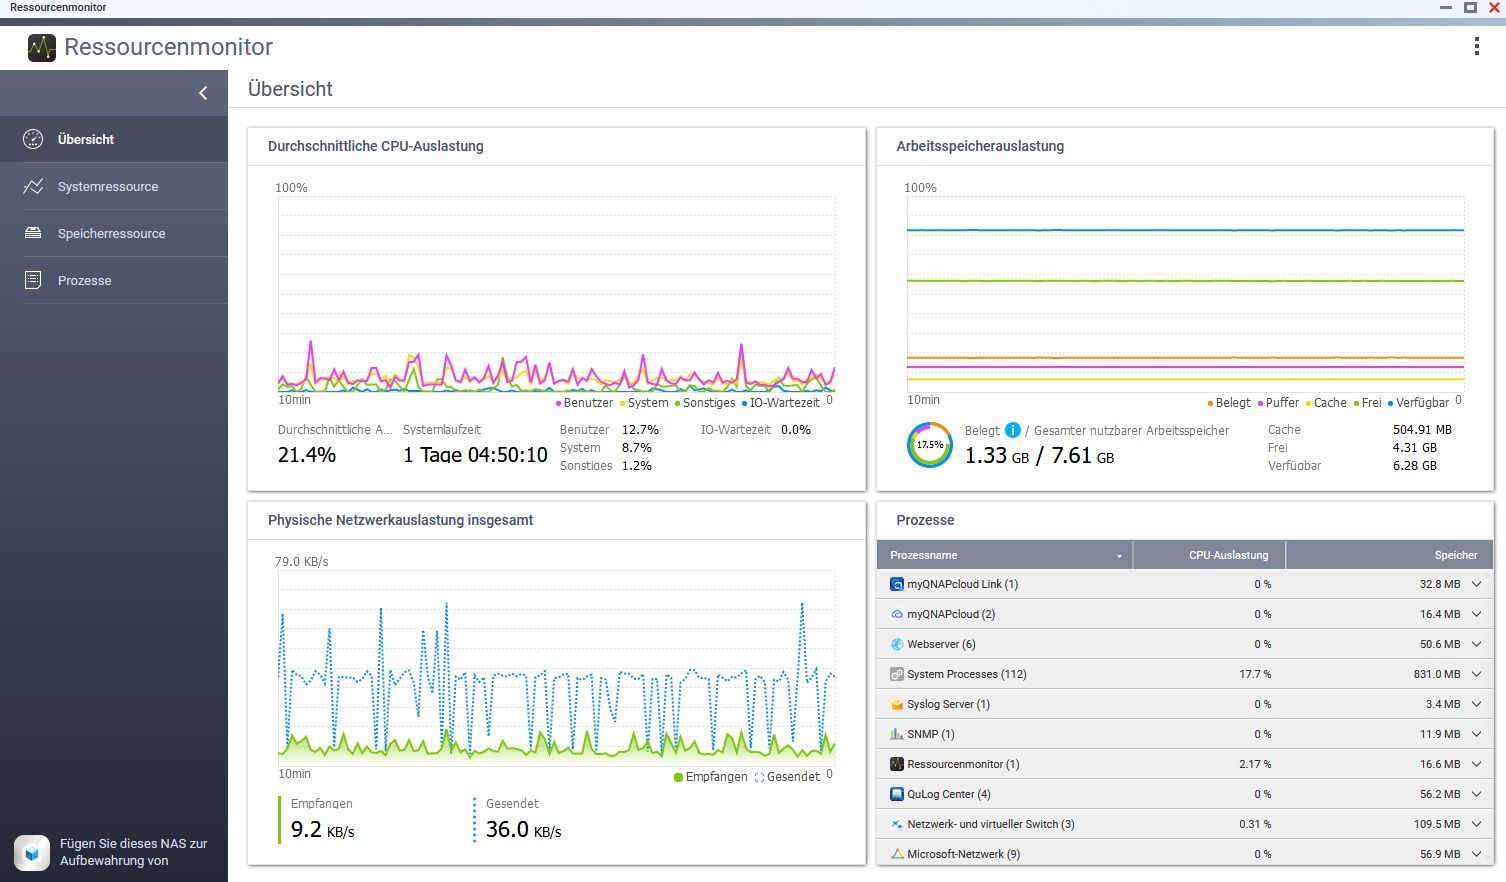Expand the myQNAPcloud Link (1) row

1476,584
